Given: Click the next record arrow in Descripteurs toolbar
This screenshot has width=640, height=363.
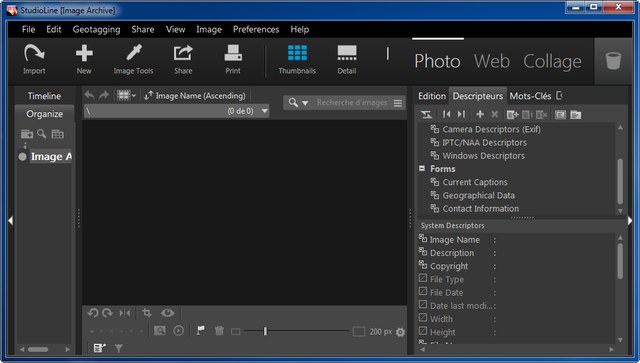Looking at the screenshot, I should click(461, 114).
